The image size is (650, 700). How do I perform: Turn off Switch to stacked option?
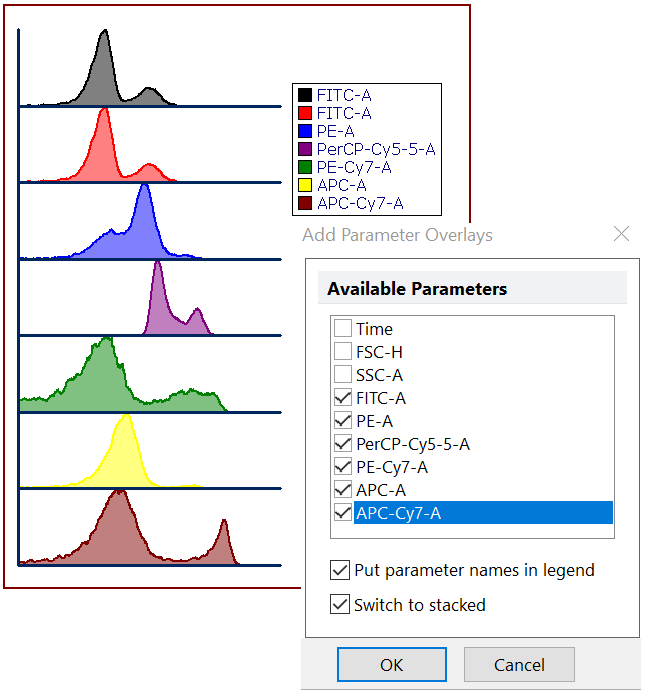pos(339,604)
